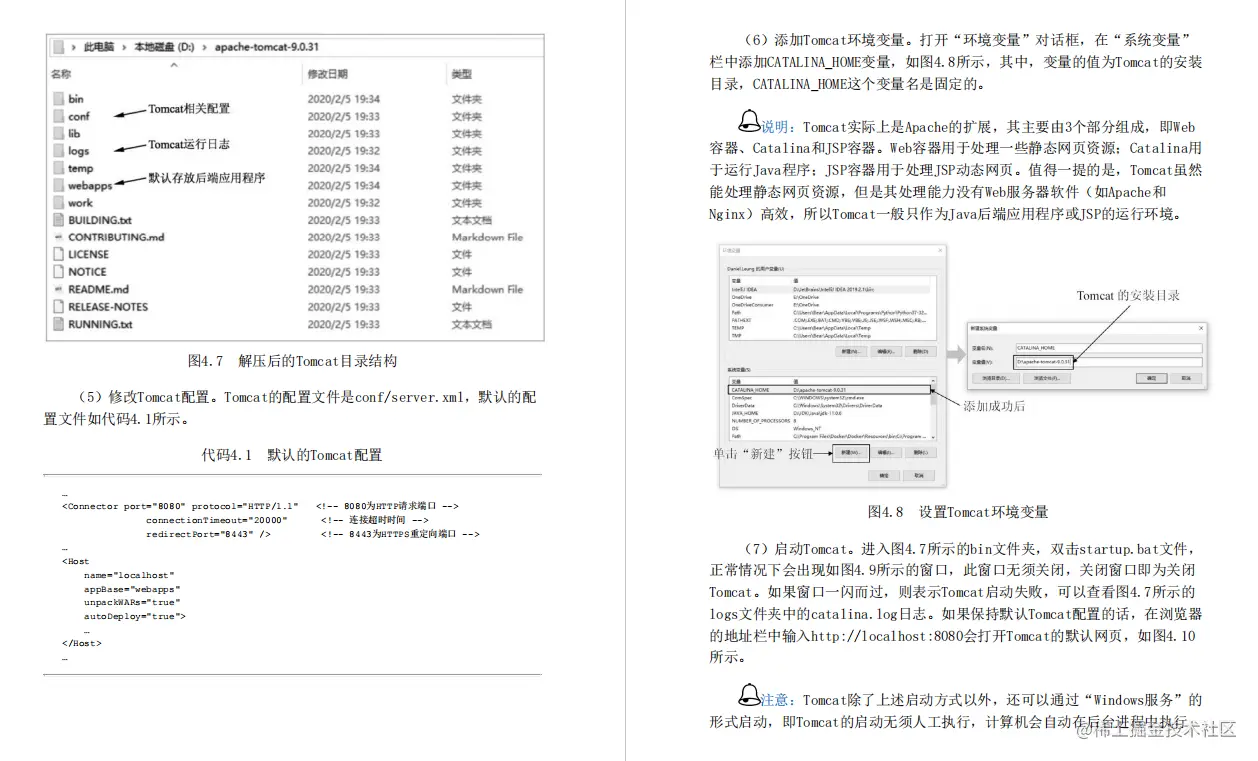Click the BUILDING.txt file icon
This screenshot has width=1258, height=761.
click(x=59, y=219)
